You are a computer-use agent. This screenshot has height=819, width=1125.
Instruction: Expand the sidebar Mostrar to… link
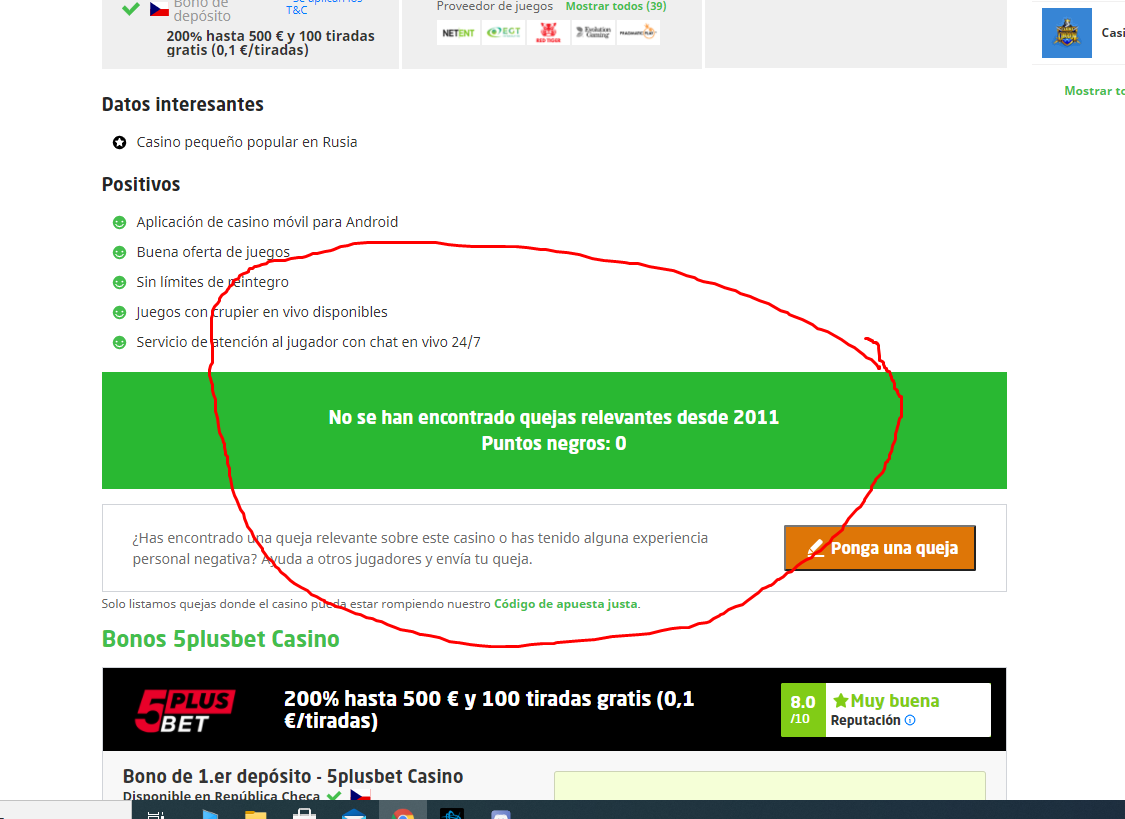(1094, 91)
